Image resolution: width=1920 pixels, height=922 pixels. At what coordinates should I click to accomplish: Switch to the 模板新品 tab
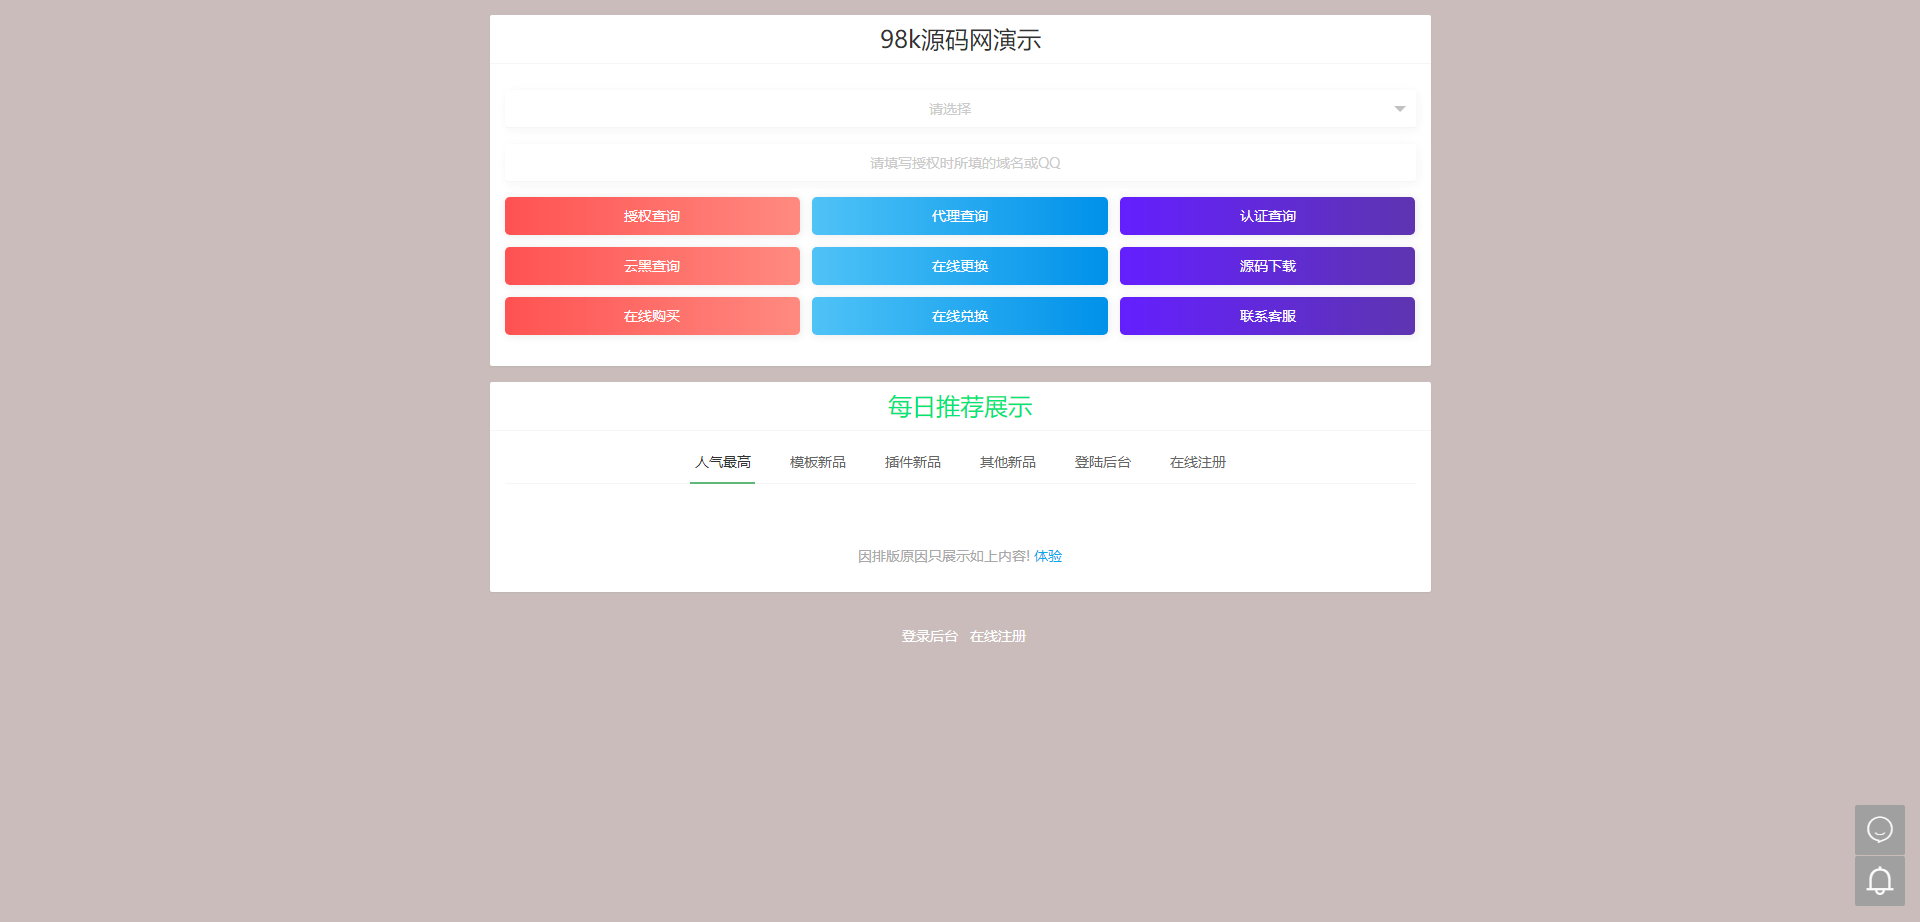click(817, 462)
